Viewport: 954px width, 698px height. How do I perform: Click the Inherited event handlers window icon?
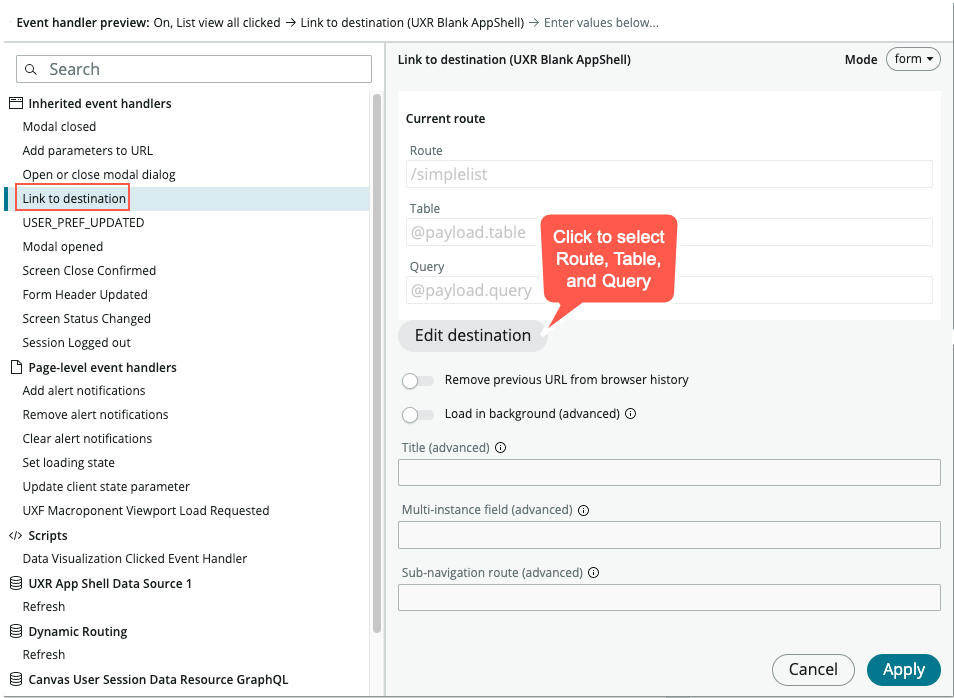[16, 103]
